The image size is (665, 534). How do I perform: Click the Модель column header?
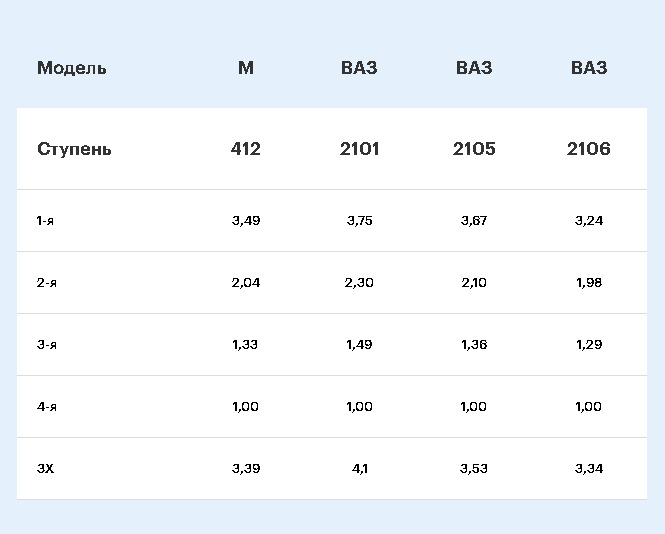[x=72, y=68]
